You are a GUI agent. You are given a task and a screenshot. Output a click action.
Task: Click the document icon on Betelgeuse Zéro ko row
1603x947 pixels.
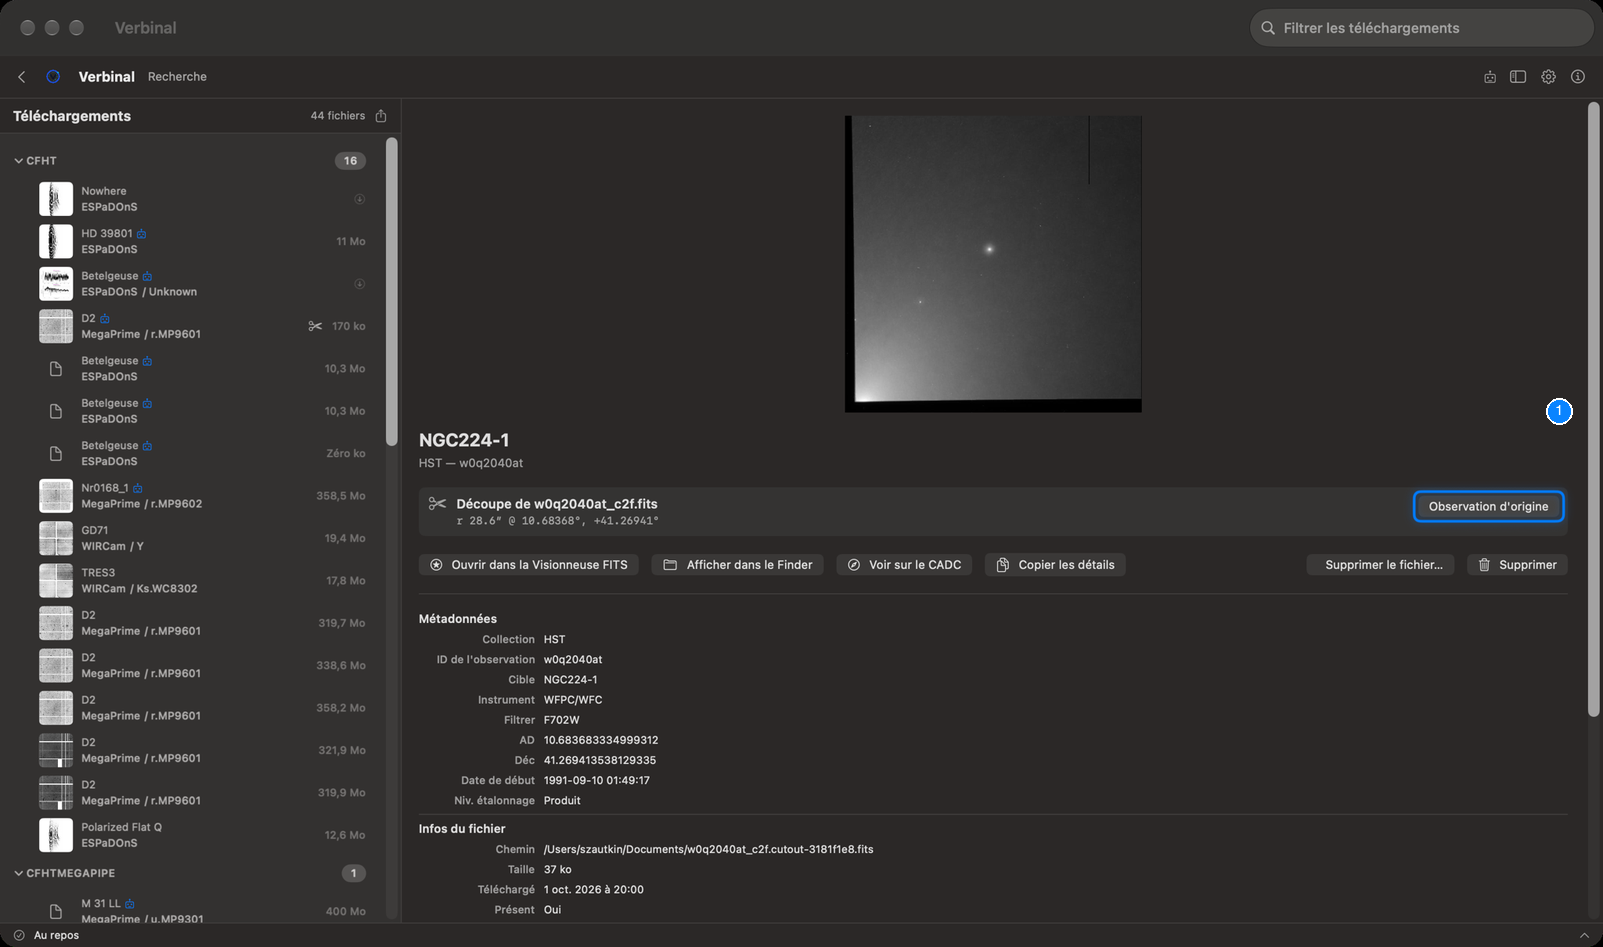click(x=56, y=454)
